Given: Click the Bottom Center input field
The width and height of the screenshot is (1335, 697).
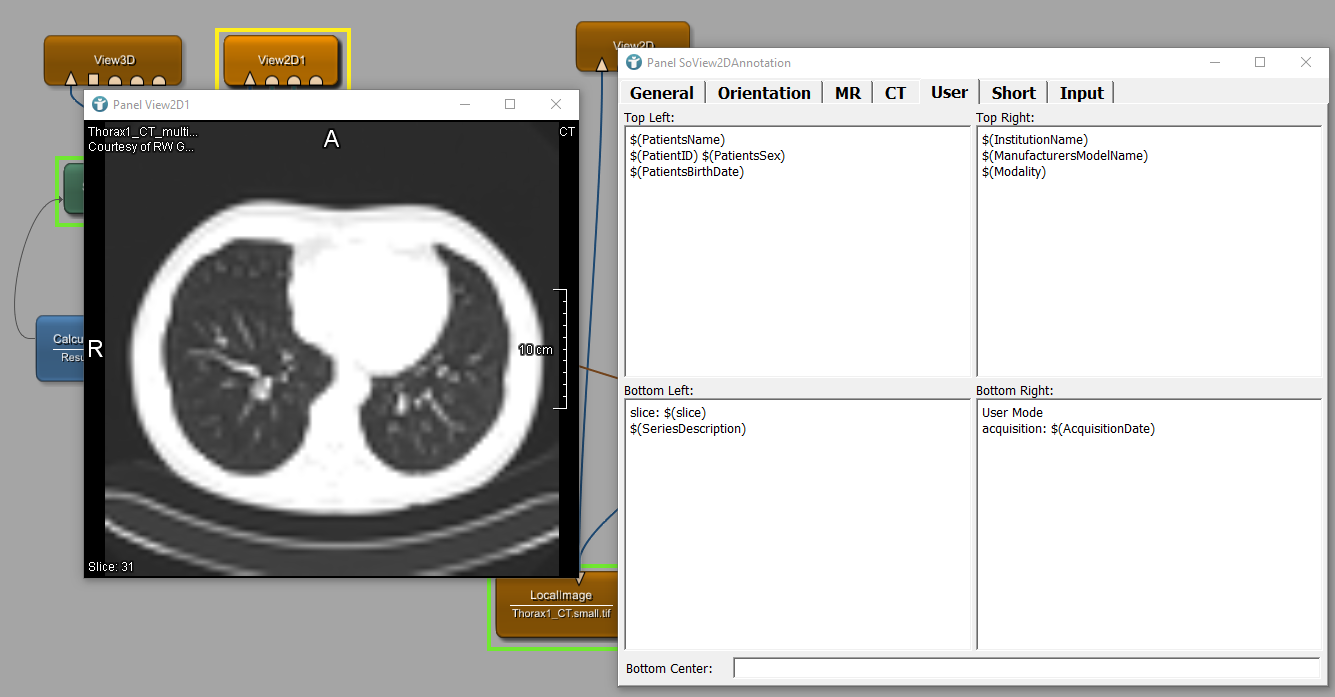Looking at the screenshot, I should point(1025,667).
